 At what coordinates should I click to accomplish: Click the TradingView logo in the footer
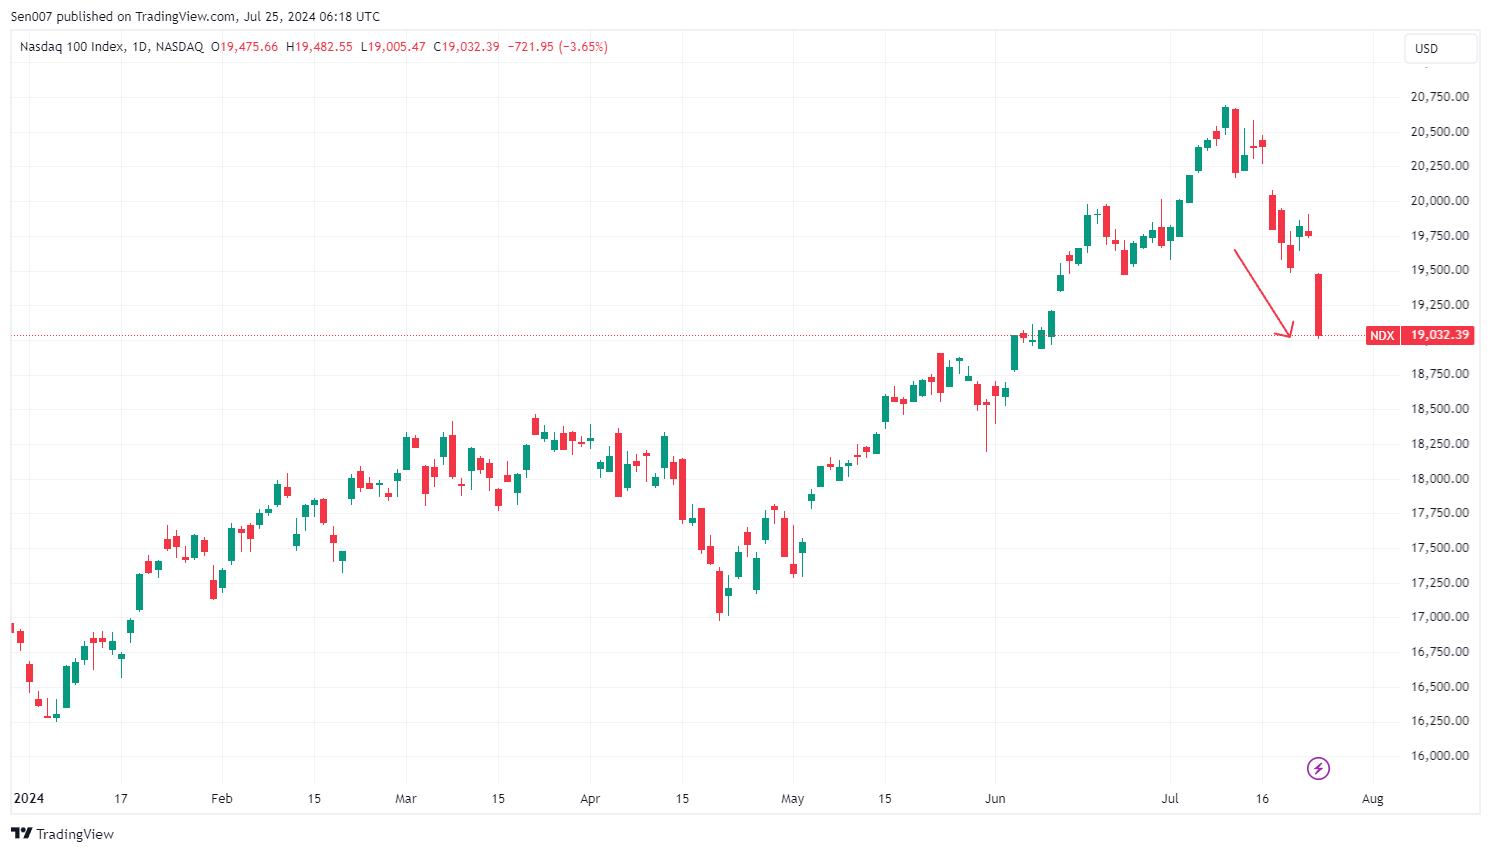pos(62,834)
